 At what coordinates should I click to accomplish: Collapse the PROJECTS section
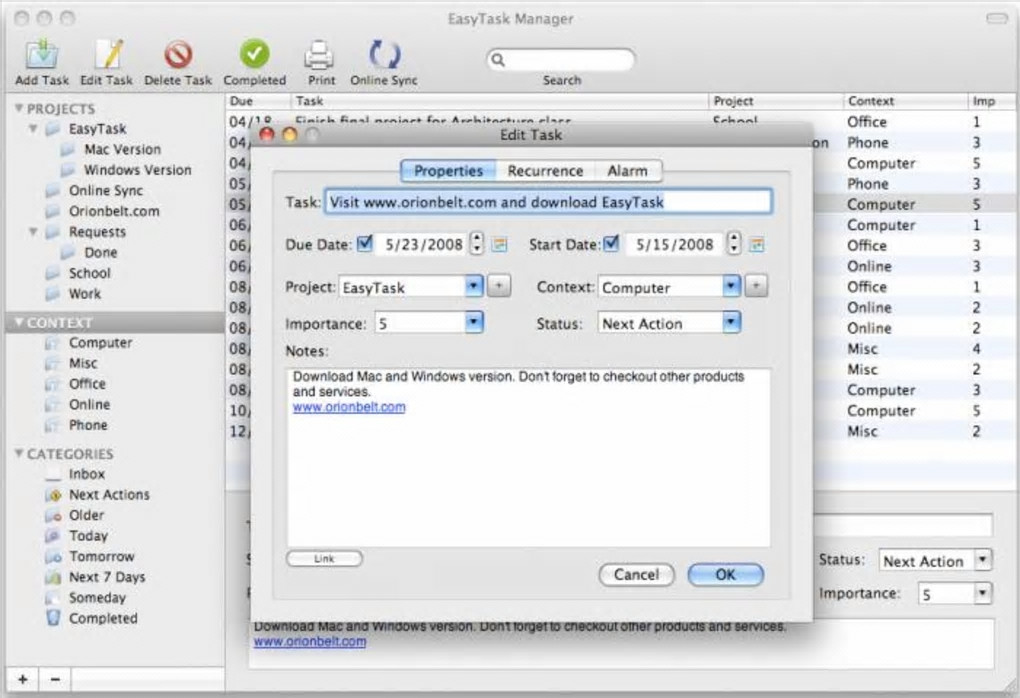pyautogui.click(x=19, y=108)
